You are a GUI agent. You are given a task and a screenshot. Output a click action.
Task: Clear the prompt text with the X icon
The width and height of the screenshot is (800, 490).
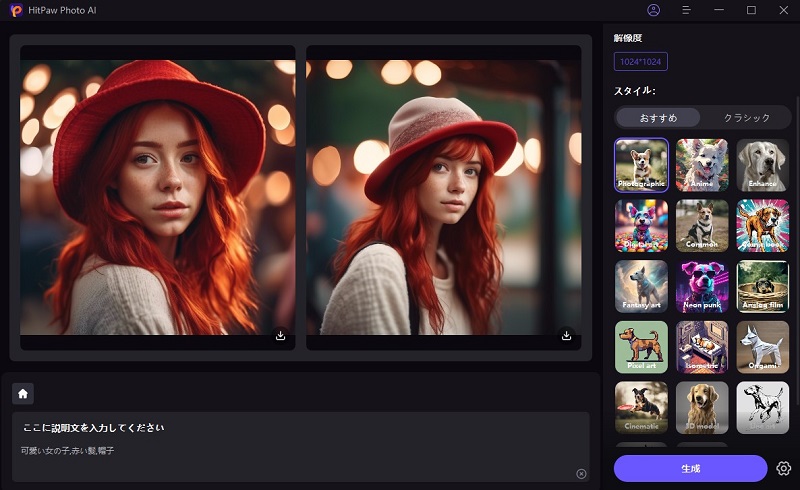pyautogui.click(x=581, y=473)
